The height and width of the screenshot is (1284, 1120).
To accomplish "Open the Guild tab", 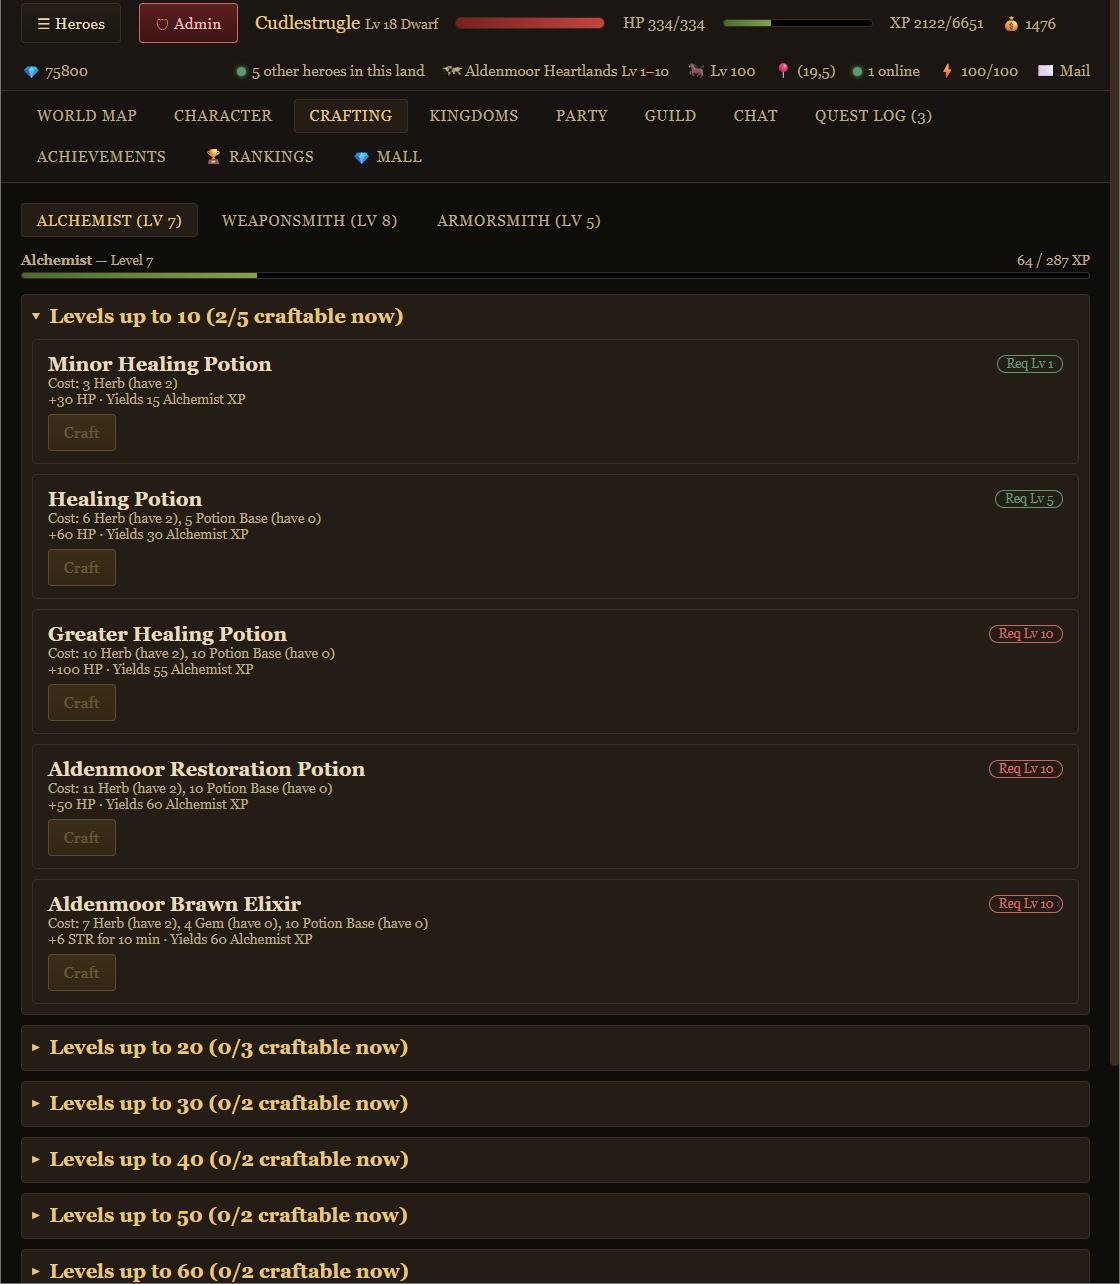I will pyautogui.click(x=670, y=116).
